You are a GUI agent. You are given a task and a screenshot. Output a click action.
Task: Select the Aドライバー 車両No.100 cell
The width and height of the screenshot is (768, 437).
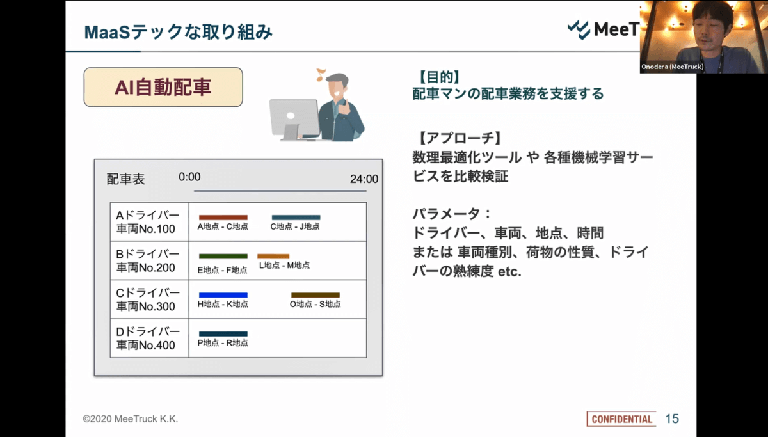coord(149,222)
